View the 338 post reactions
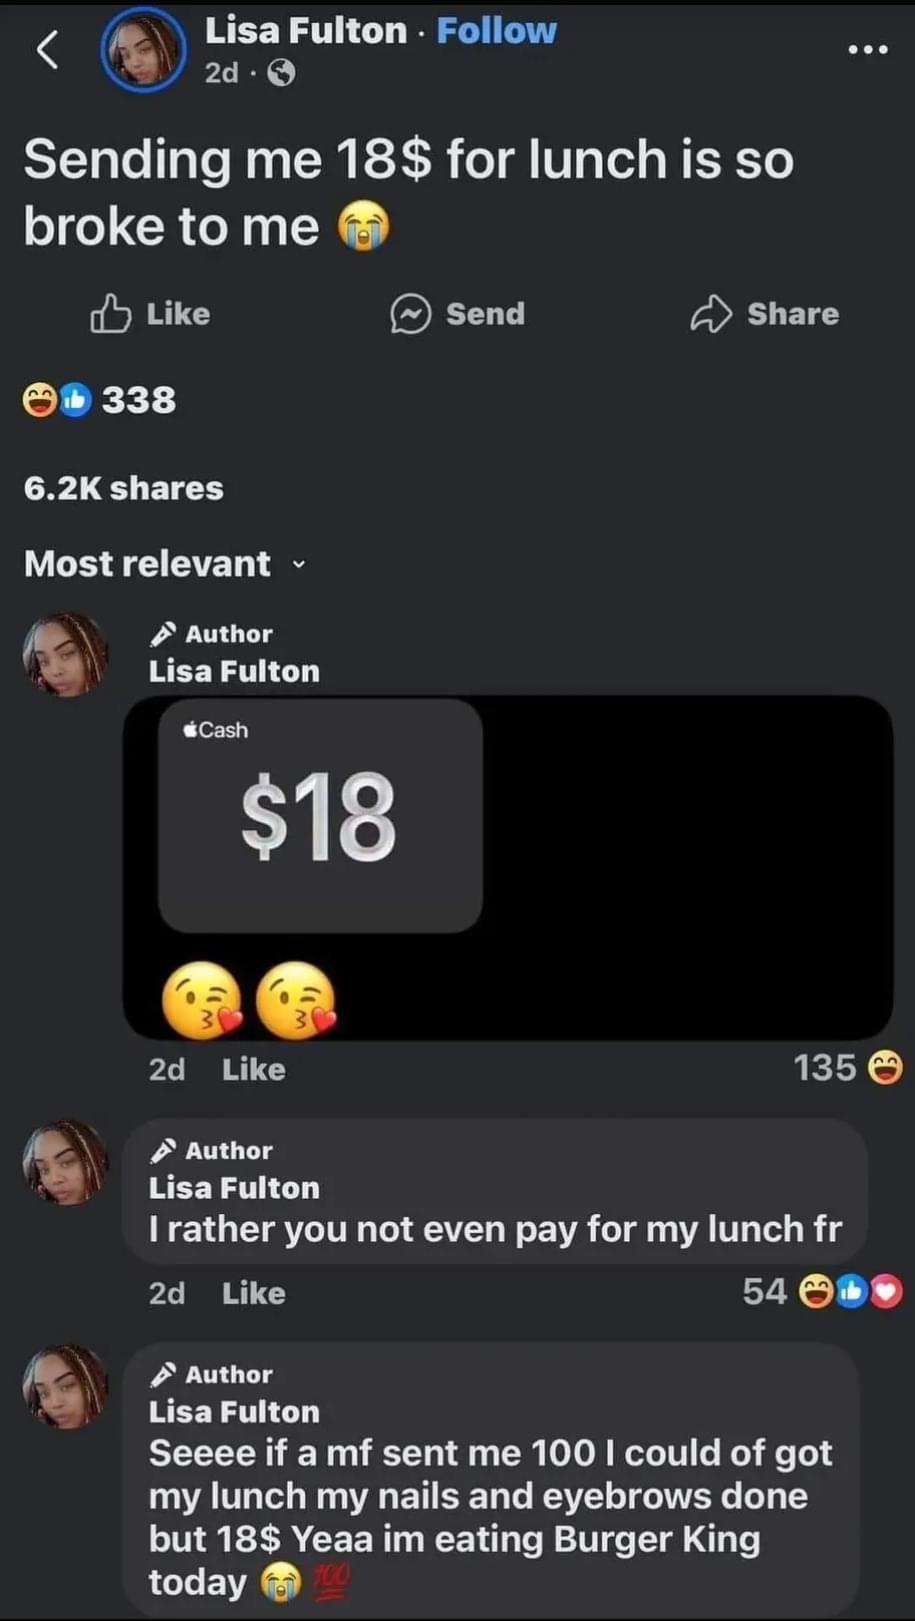The height and width of the screenshot is (1621, 915). coord(100,400)
